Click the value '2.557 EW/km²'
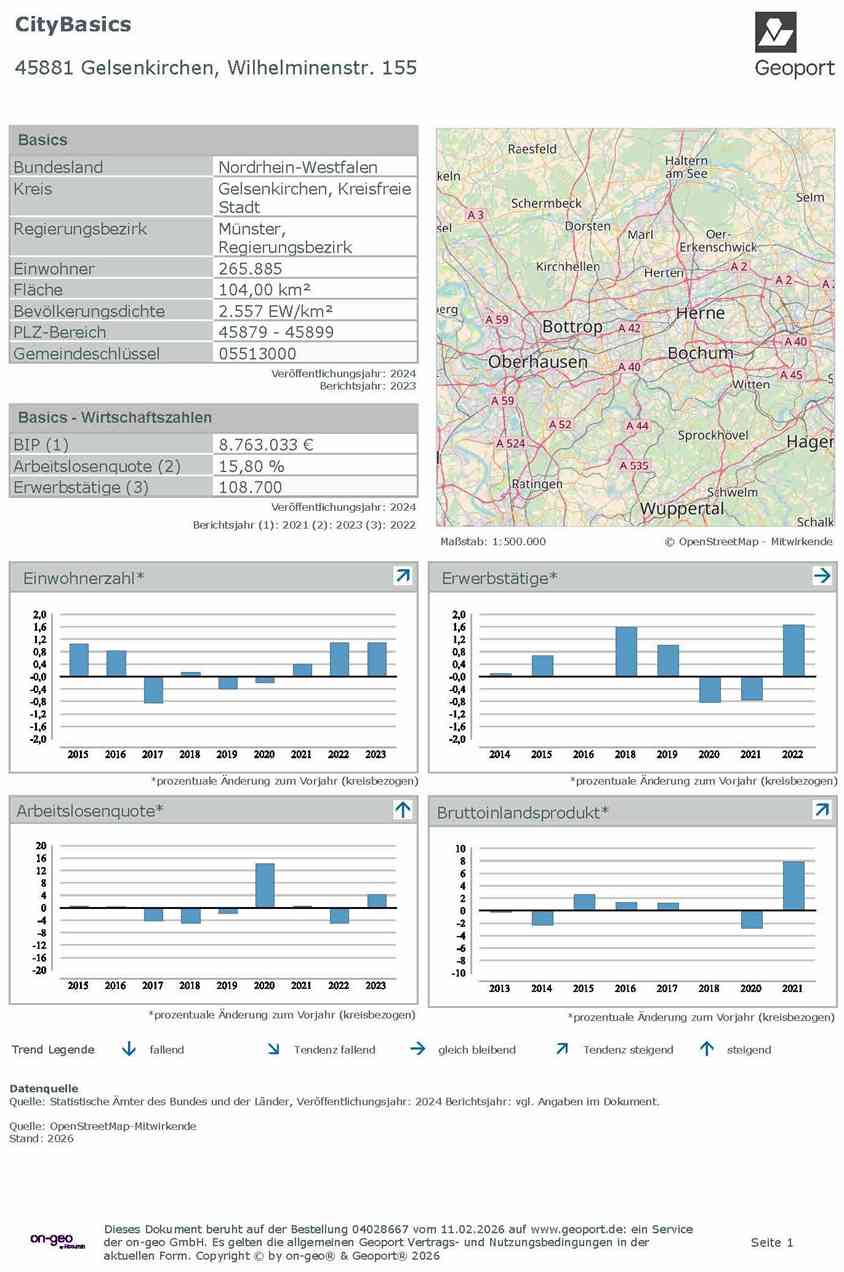 (276, 311)
